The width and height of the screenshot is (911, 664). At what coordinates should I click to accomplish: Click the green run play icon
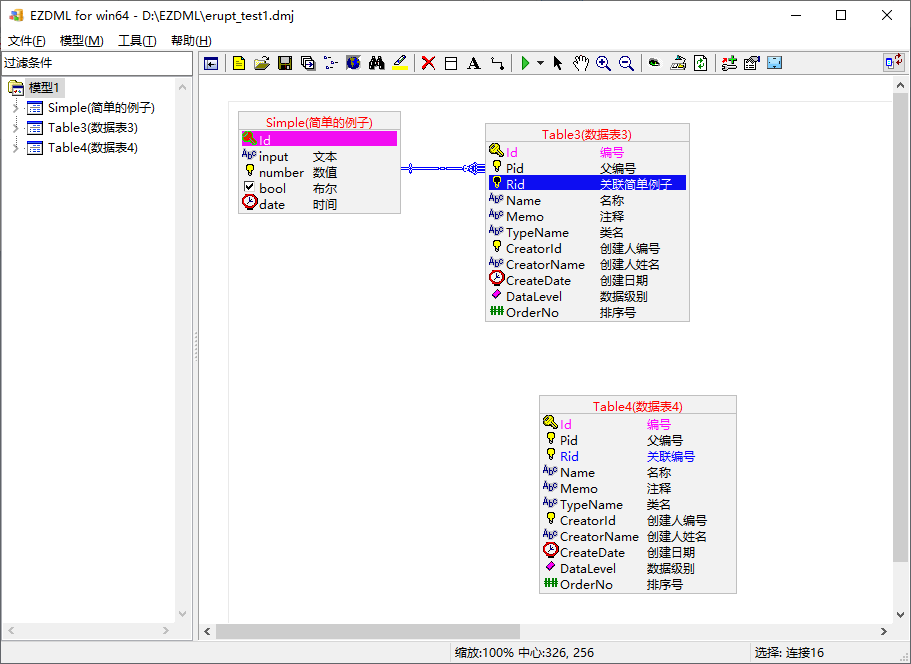(x=525, y=63)
